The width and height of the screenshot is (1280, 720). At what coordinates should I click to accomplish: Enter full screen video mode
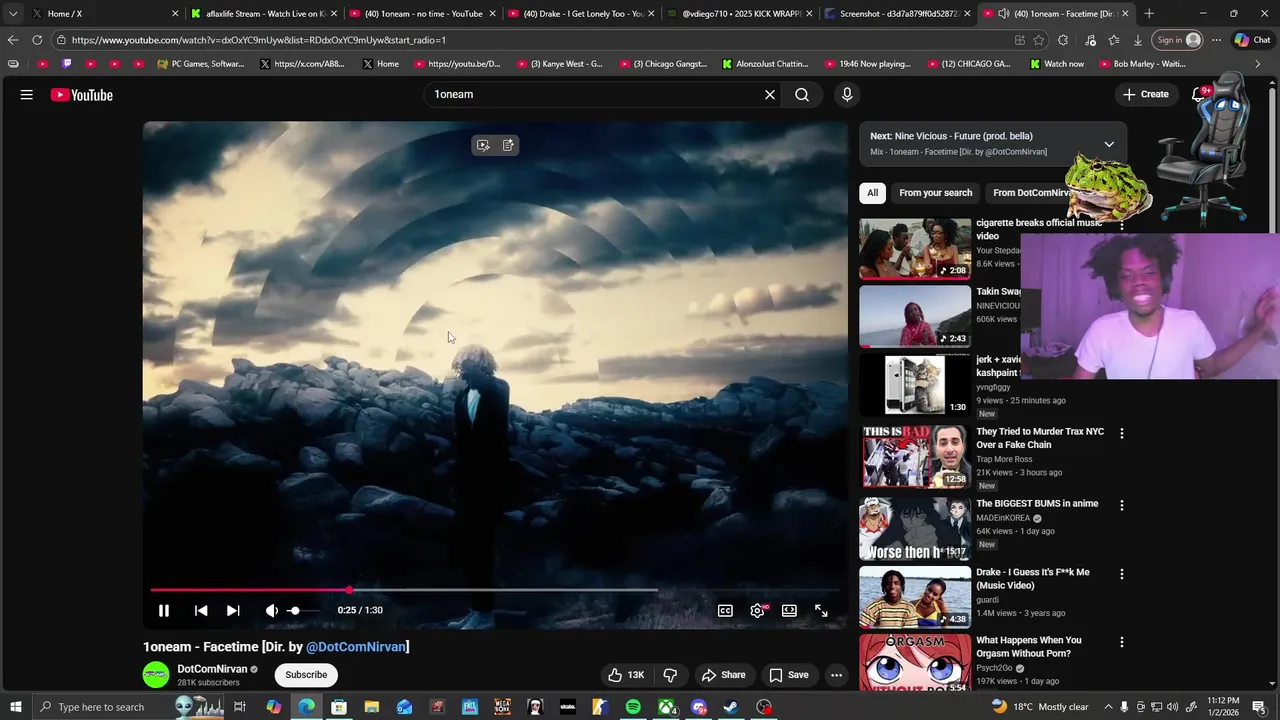pyautogui.click(x=821, y=610)
